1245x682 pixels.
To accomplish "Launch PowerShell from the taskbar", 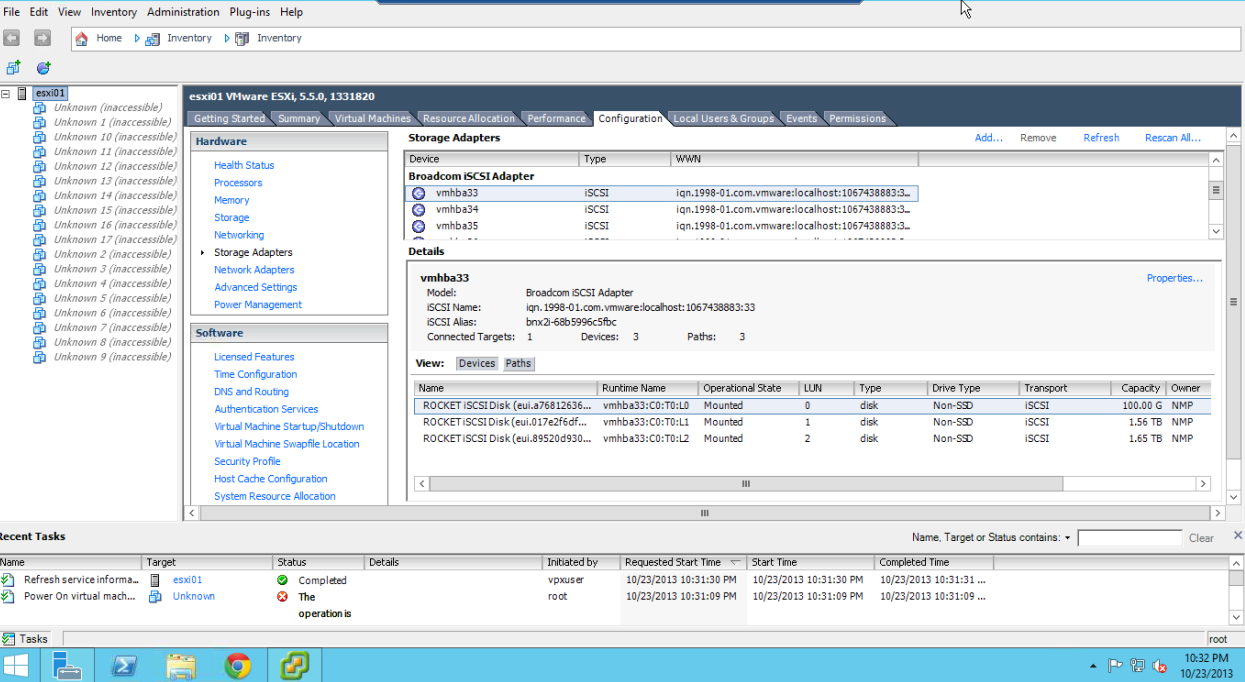I will click(124, 666).
